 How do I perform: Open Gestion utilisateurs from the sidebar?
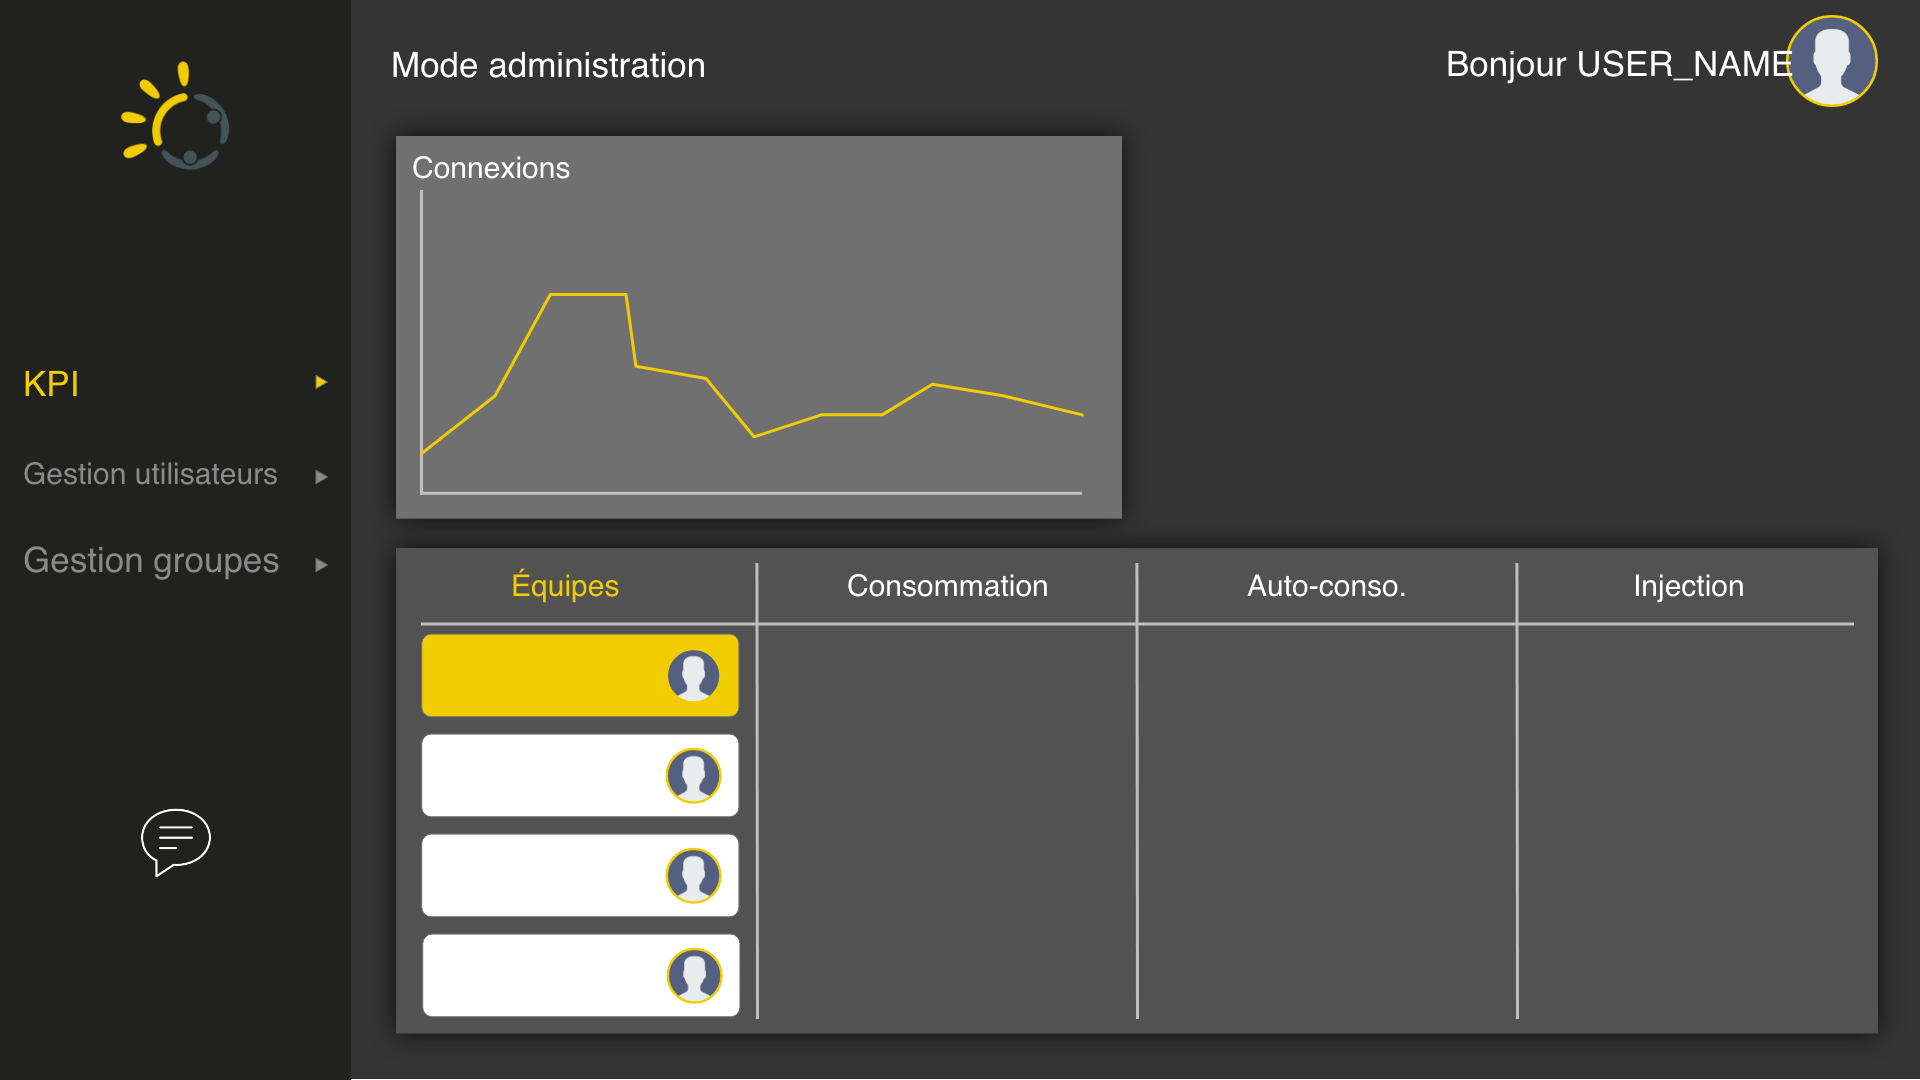point(150,475)
